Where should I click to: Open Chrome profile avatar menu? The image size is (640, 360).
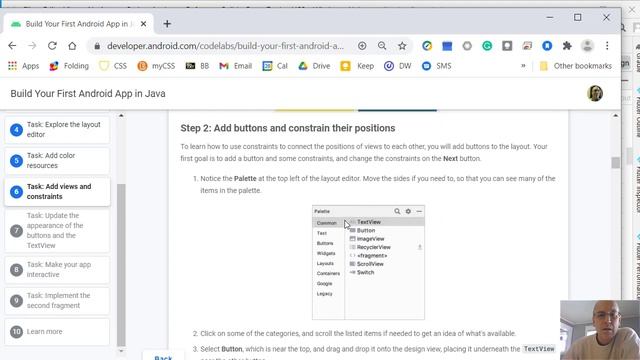587,46
